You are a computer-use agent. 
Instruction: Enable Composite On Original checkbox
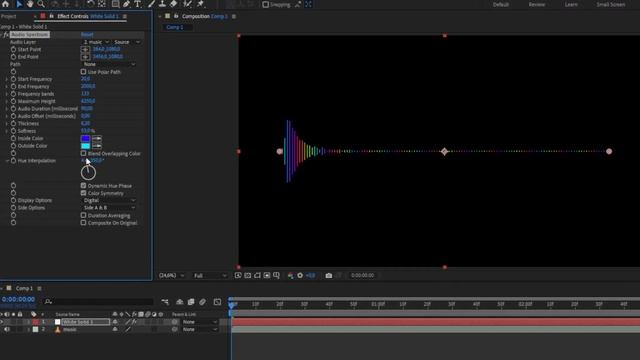[83, 223]
